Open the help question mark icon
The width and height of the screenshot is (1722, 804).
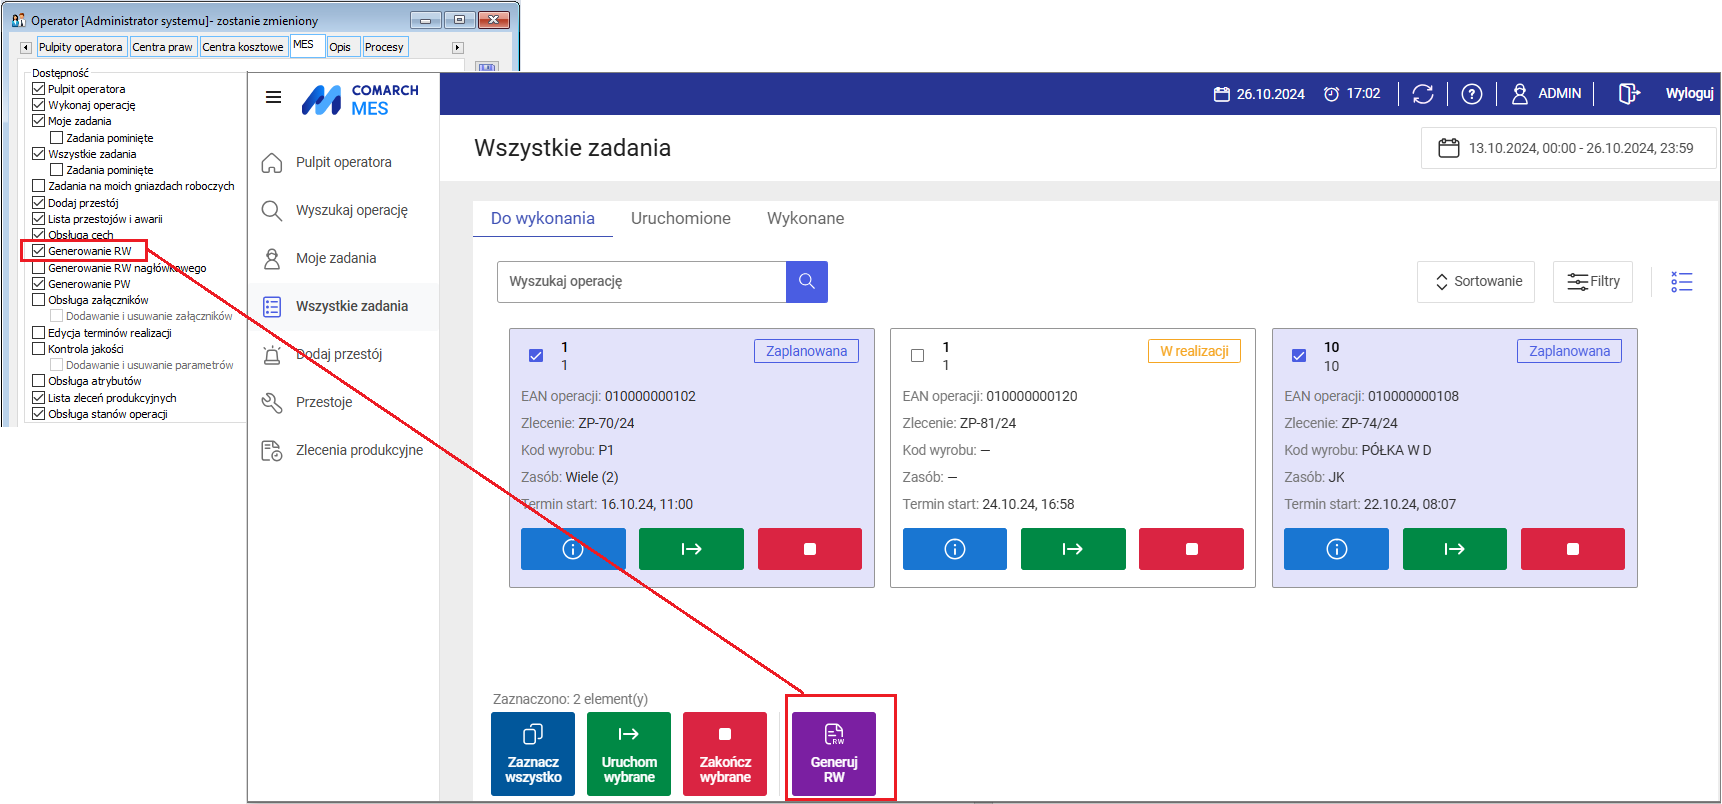pyautogui.click(x=1472, y=94)
